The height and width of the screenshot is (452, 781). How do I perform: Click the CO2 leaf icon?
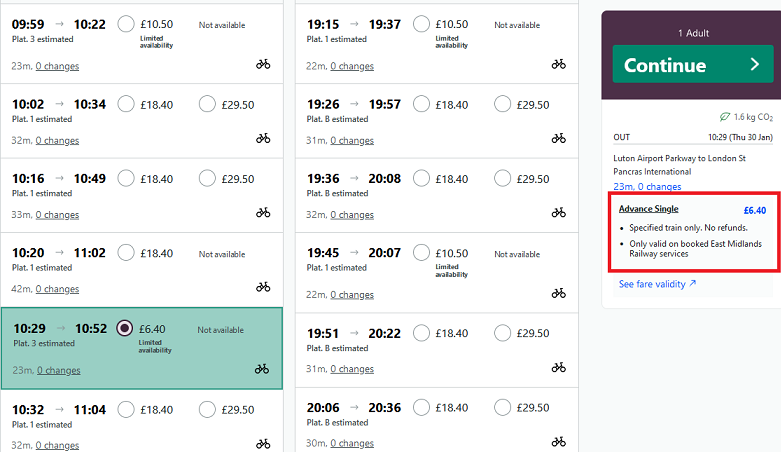(x=724, y=117)
